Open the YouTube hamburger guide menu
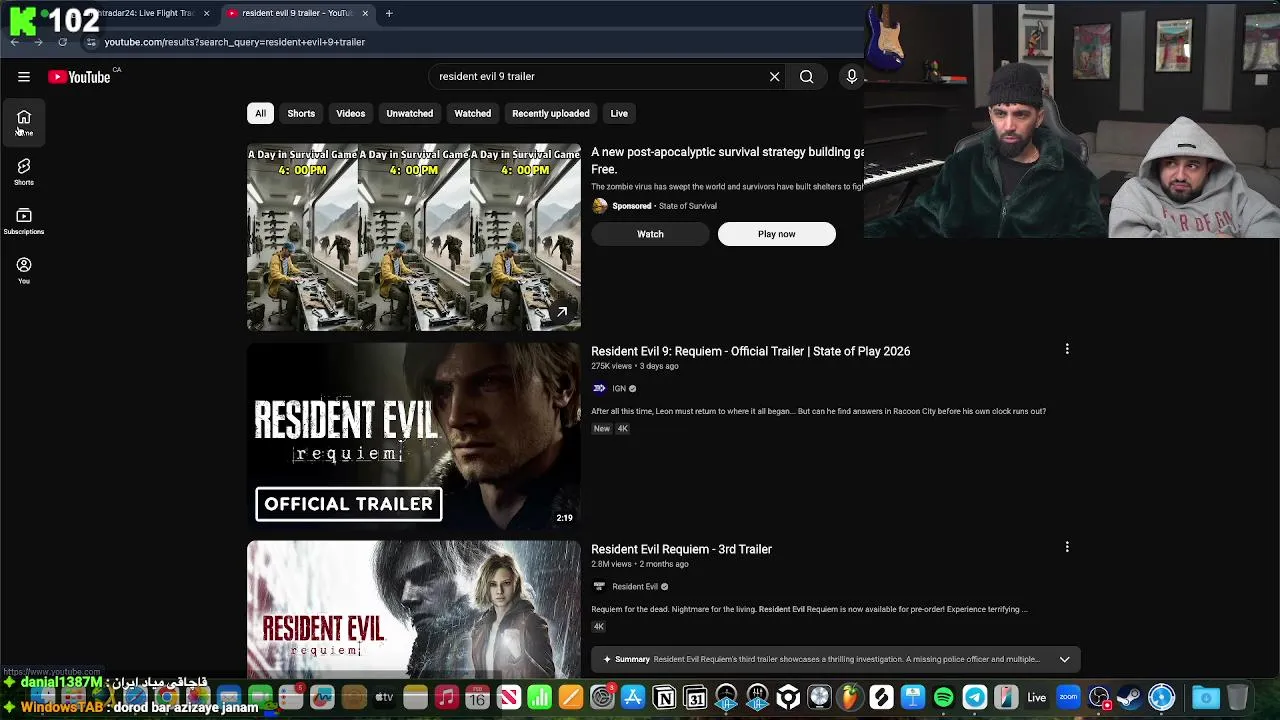The image size is (1280, 720). (x=24, y=77)
